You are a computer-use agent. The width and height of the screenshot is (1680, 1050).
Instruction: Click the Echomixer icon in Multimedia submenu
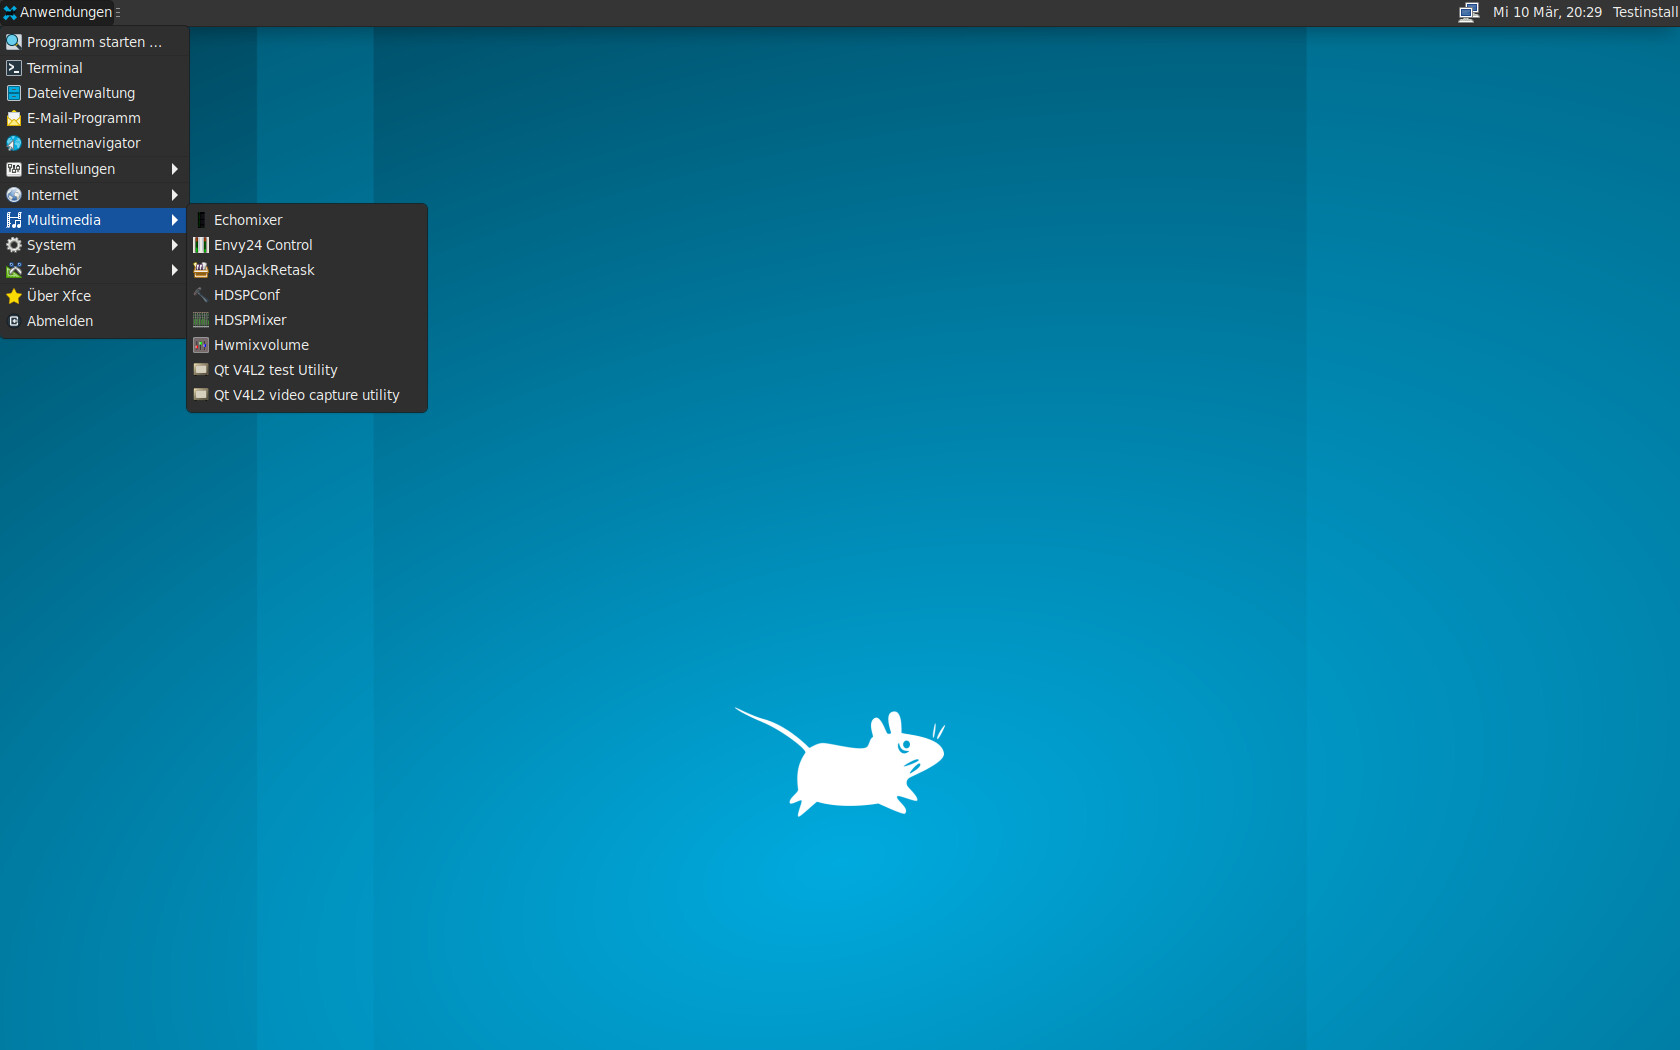[201, 220]
